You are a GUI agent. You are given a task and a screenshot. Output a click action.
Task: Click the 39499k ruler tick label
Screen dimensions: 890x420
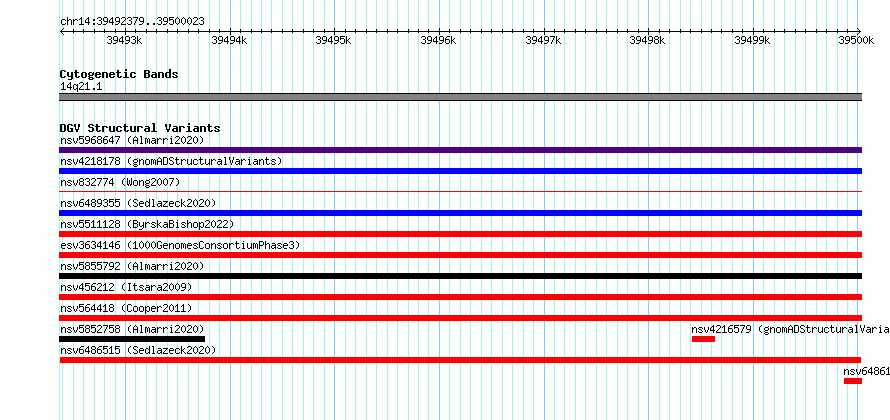(752, 40)
